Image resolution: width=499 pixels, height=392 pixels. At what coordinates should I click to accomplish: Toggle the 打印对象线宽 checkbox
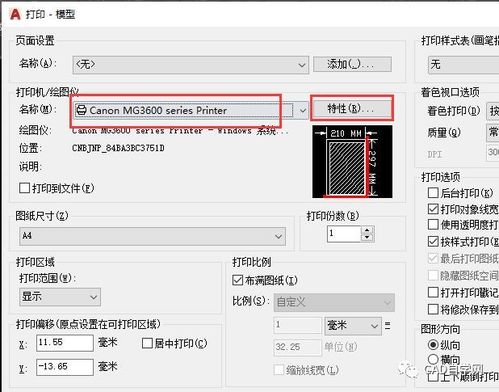click(433, 209)
